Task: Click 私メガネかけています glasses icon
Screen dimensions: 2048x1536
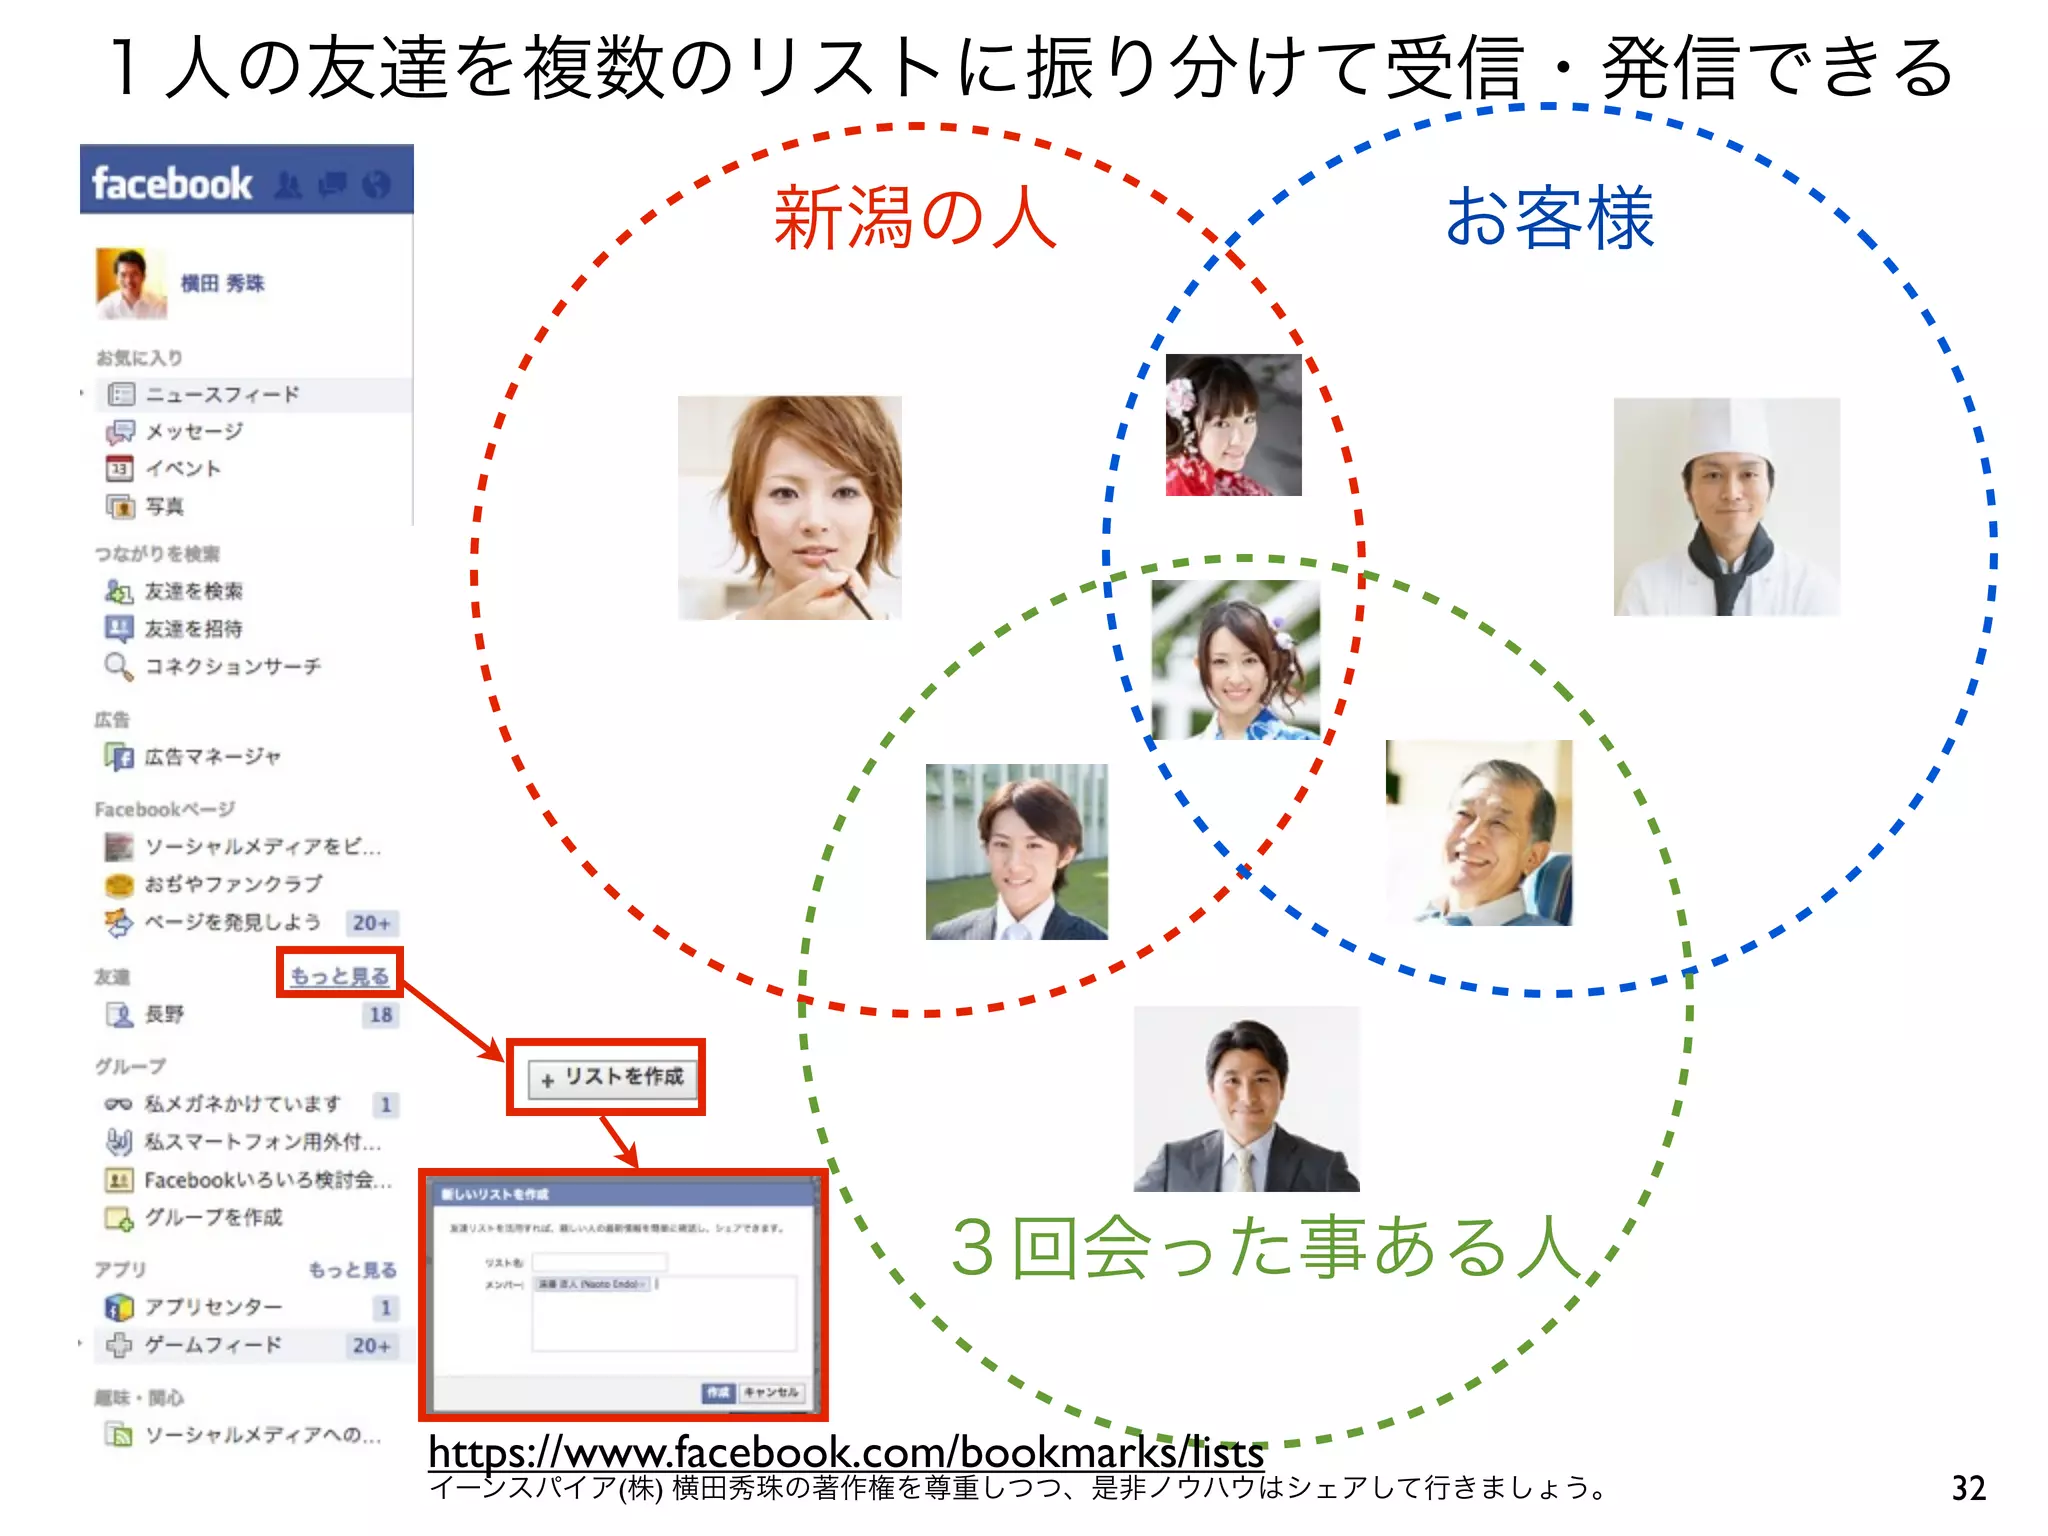Action: click(x=119, y=1105)
